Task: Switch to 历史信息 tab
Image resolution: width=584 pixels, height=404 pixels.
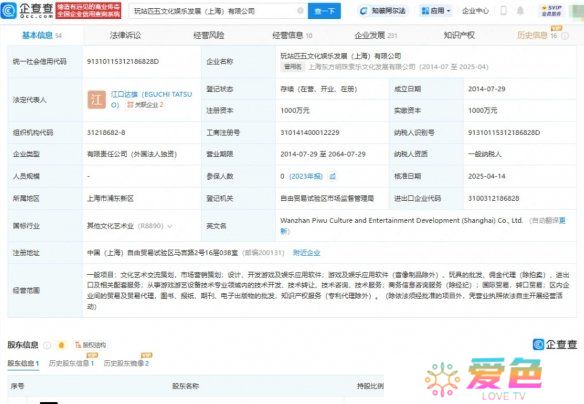Action: [537, 35]
